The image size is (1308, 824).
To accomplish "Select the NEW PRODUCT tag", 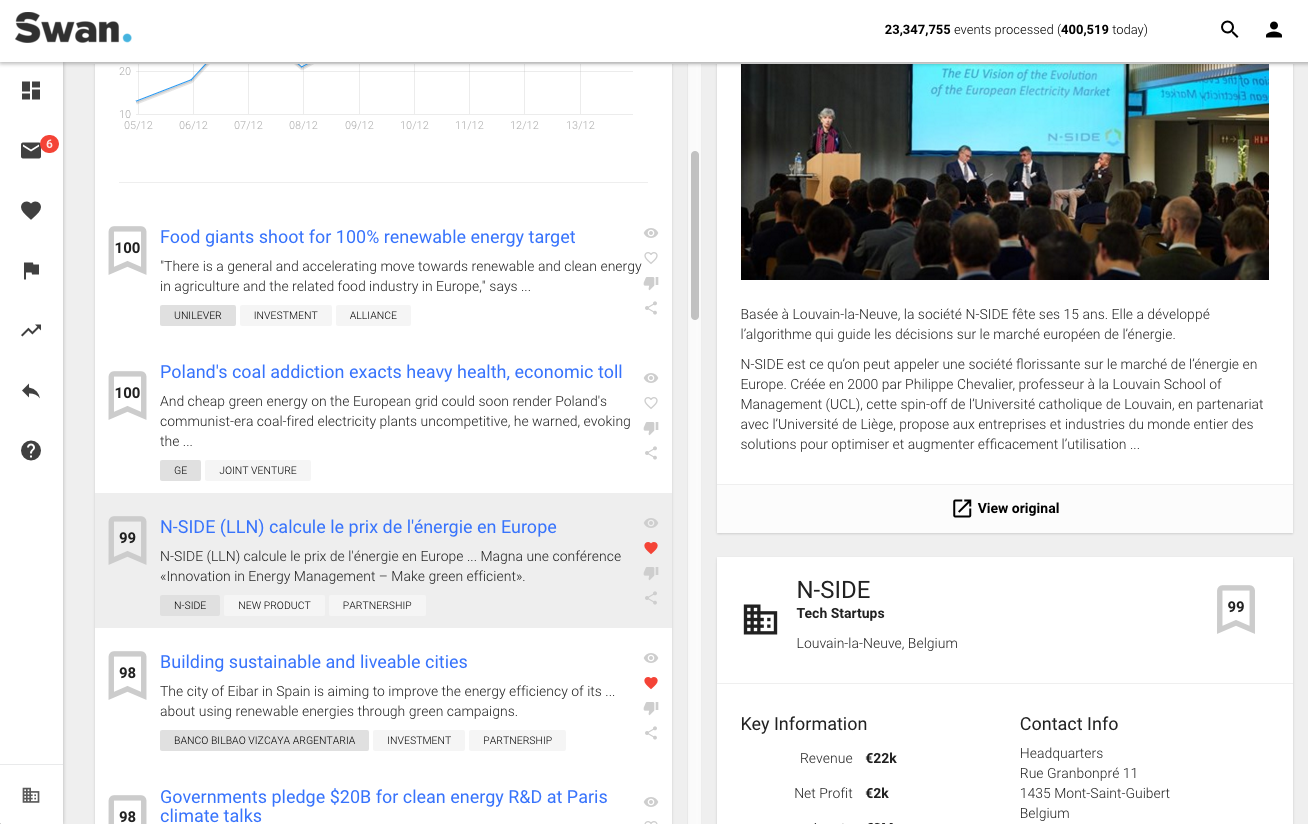I will pyautogui.click(x=274, y=605).
